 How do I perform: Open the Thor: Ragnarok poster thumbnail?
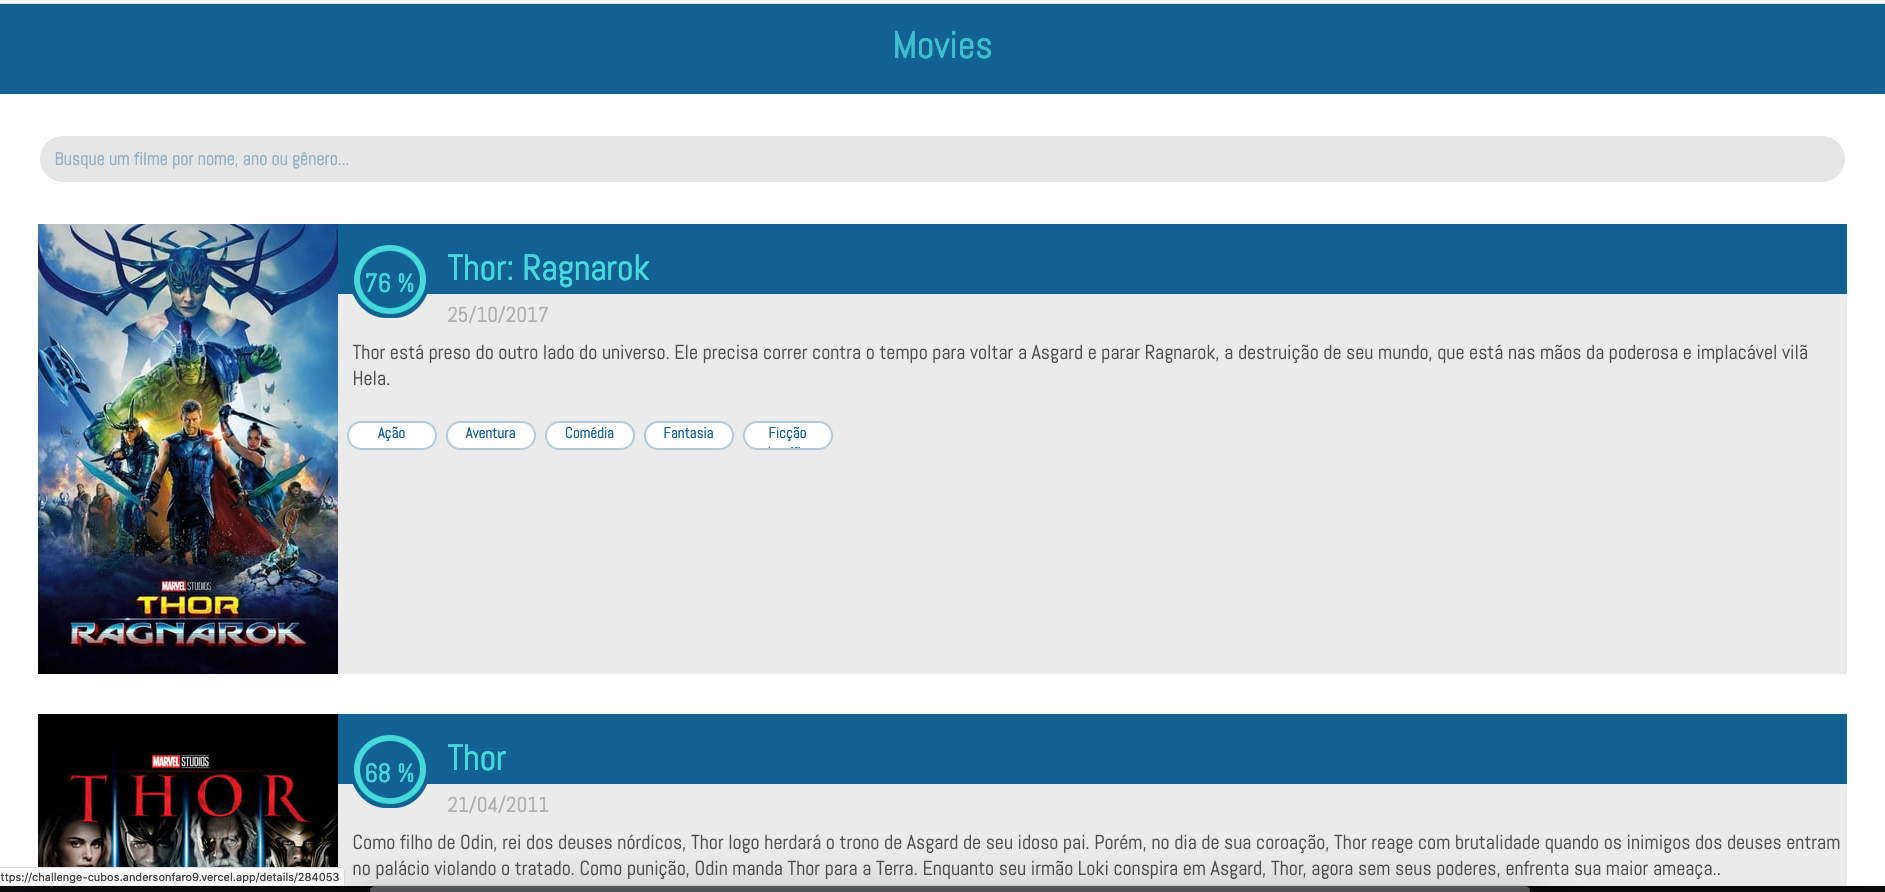click(x=188, y=449)
